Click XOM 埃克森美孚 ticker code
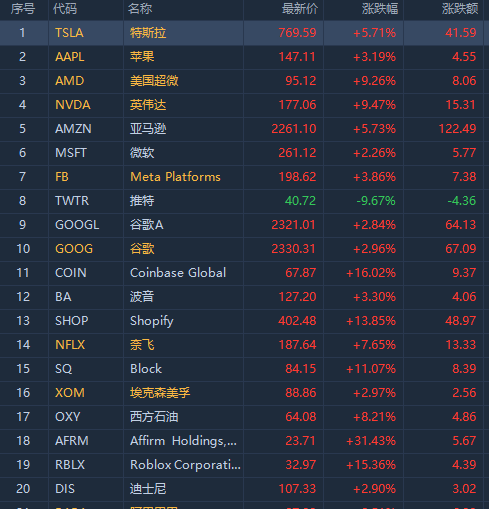Screen dimensions: 489x509 tap(70, 393)
